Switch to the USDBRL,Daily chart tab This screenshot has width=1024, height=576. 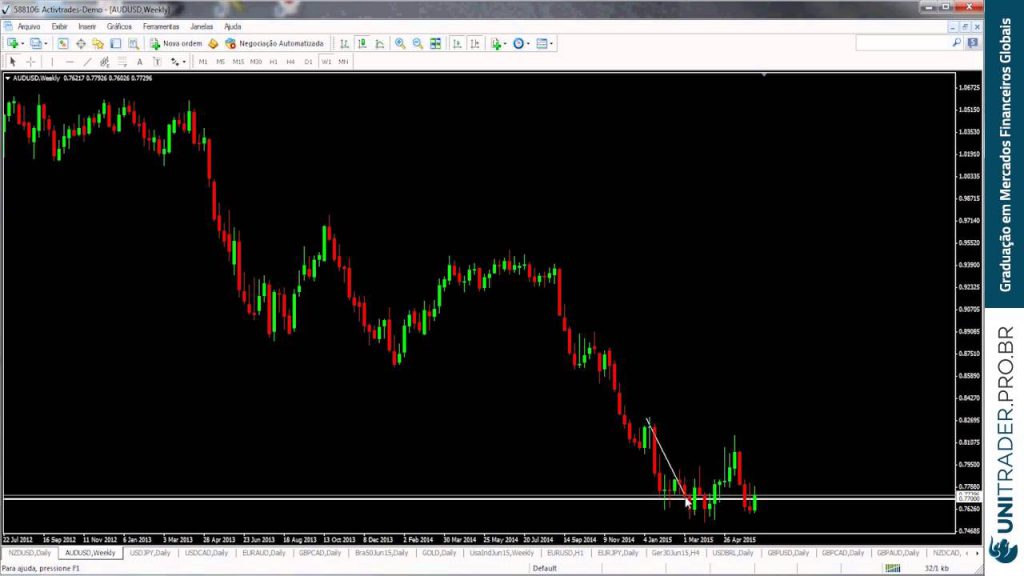(x=733, y=553)
